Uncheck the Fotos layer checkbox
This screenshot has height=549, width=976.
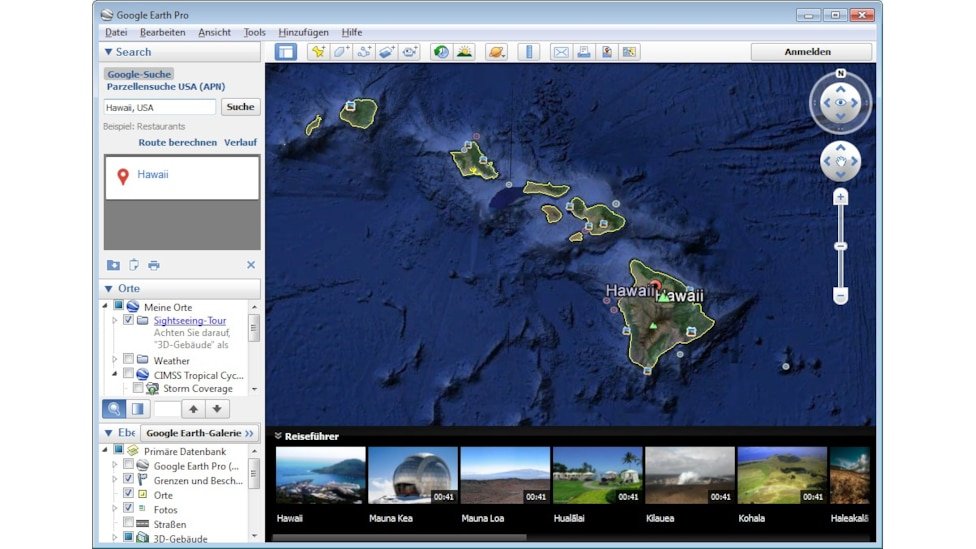(x=128, y=507)
